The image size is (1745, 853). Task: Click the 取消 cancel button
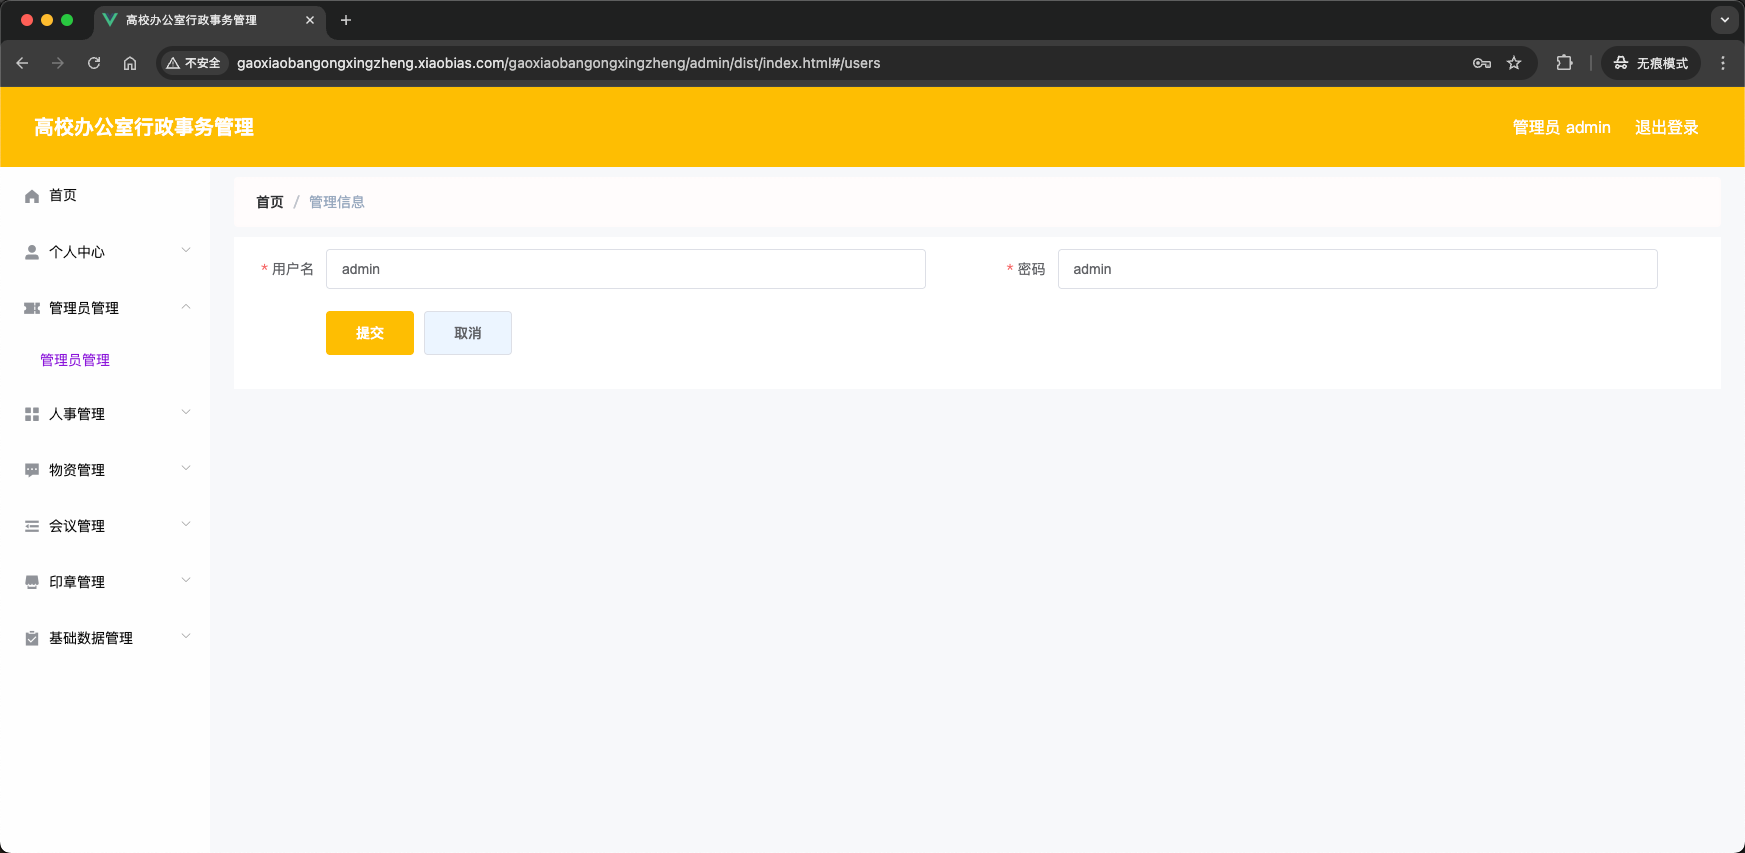pyautogui.click(x=468, y=333)
